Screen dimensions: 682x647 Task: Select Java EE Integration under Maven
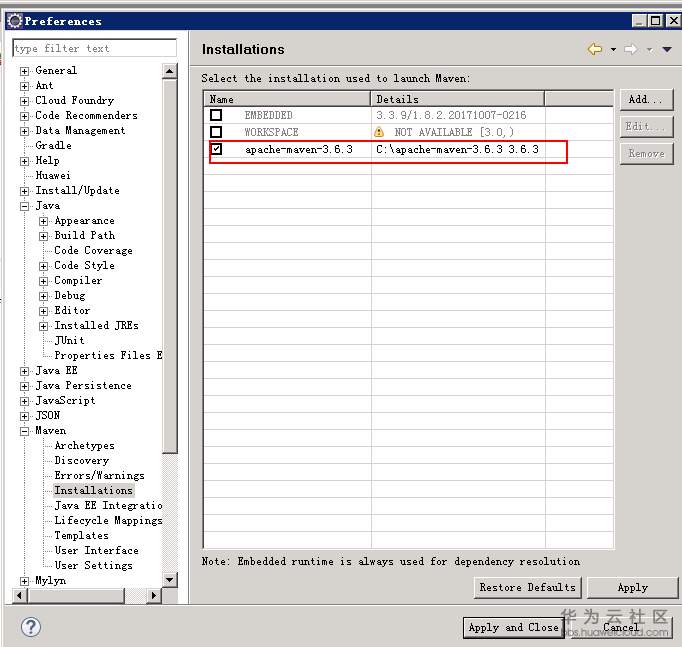(x=108, y=505)
